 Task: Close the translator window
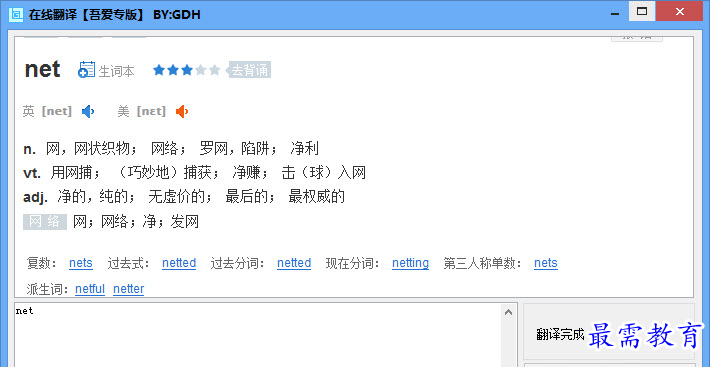pyautogui.click(x=680, y=12)
